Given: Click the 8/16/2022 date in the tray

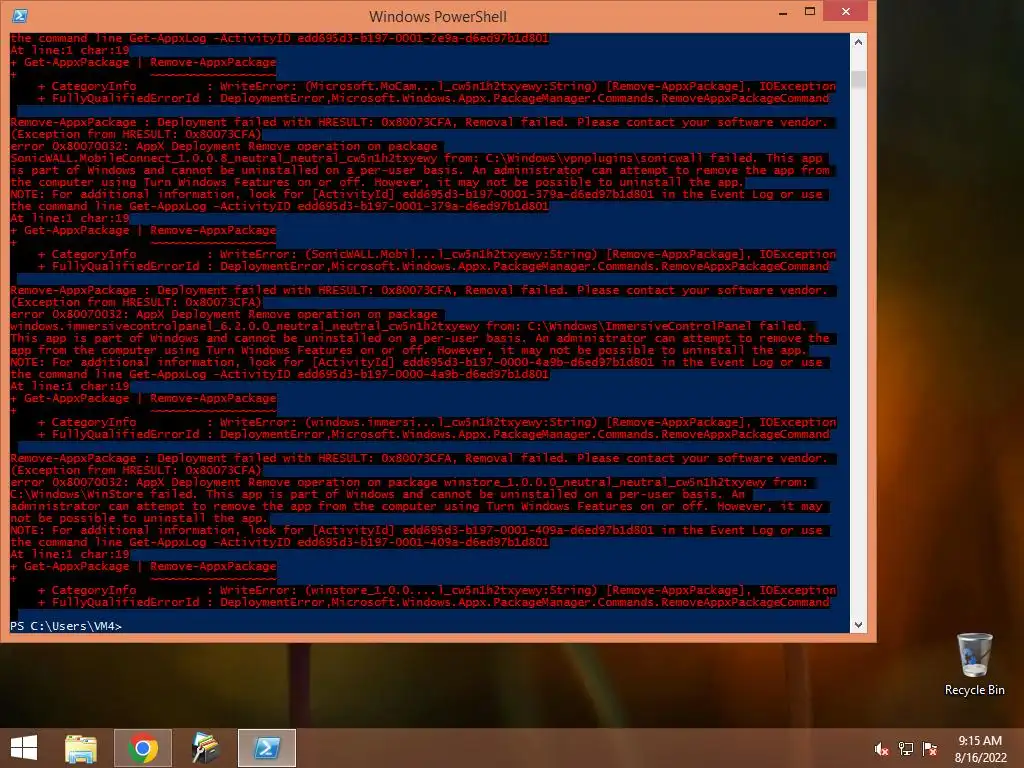Looking at the screenshot, I should tap(980, 758).
